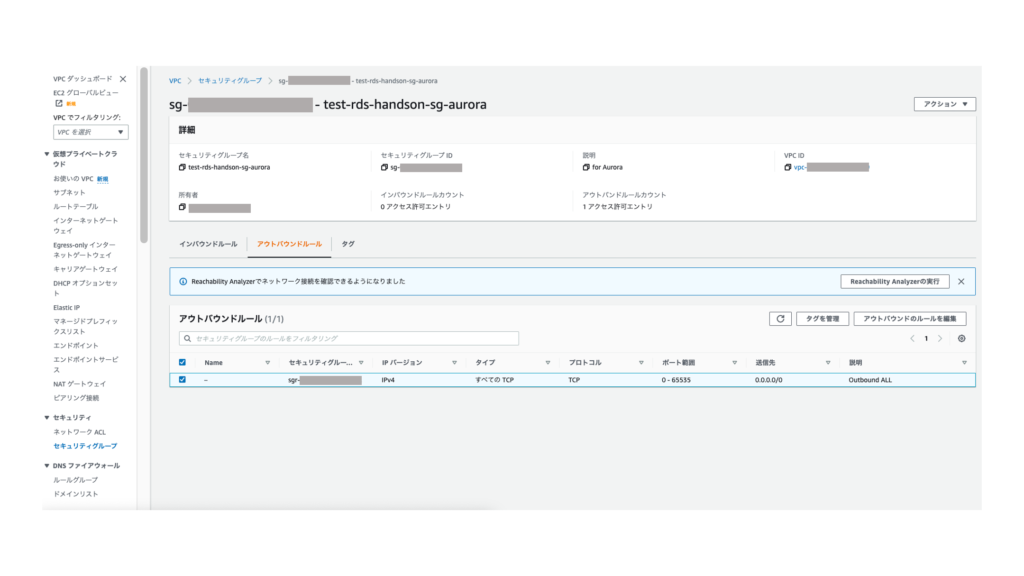The height and width of the screenshot is (576, 1024).
Task: Copy the 'for Aurora' description via copy icon
Action: coord(586,168)
